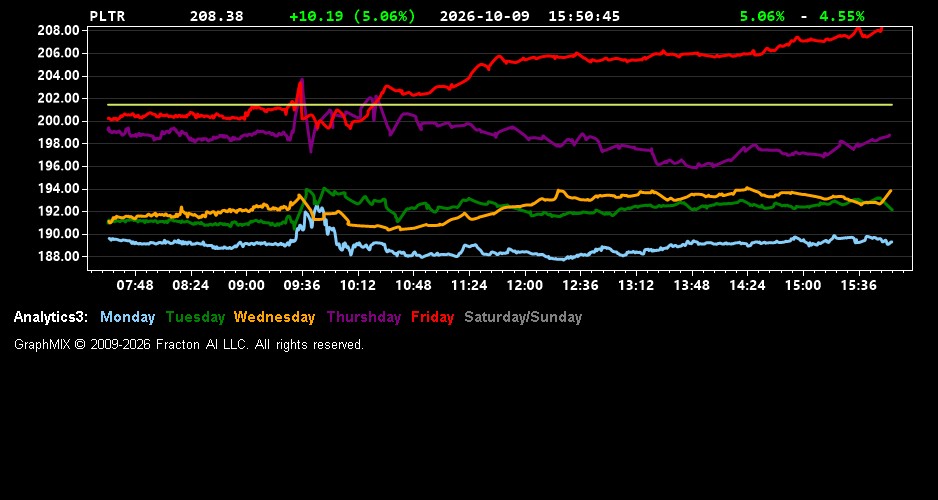
Task: Click the 12:36 time axis label
Action: 580,285
